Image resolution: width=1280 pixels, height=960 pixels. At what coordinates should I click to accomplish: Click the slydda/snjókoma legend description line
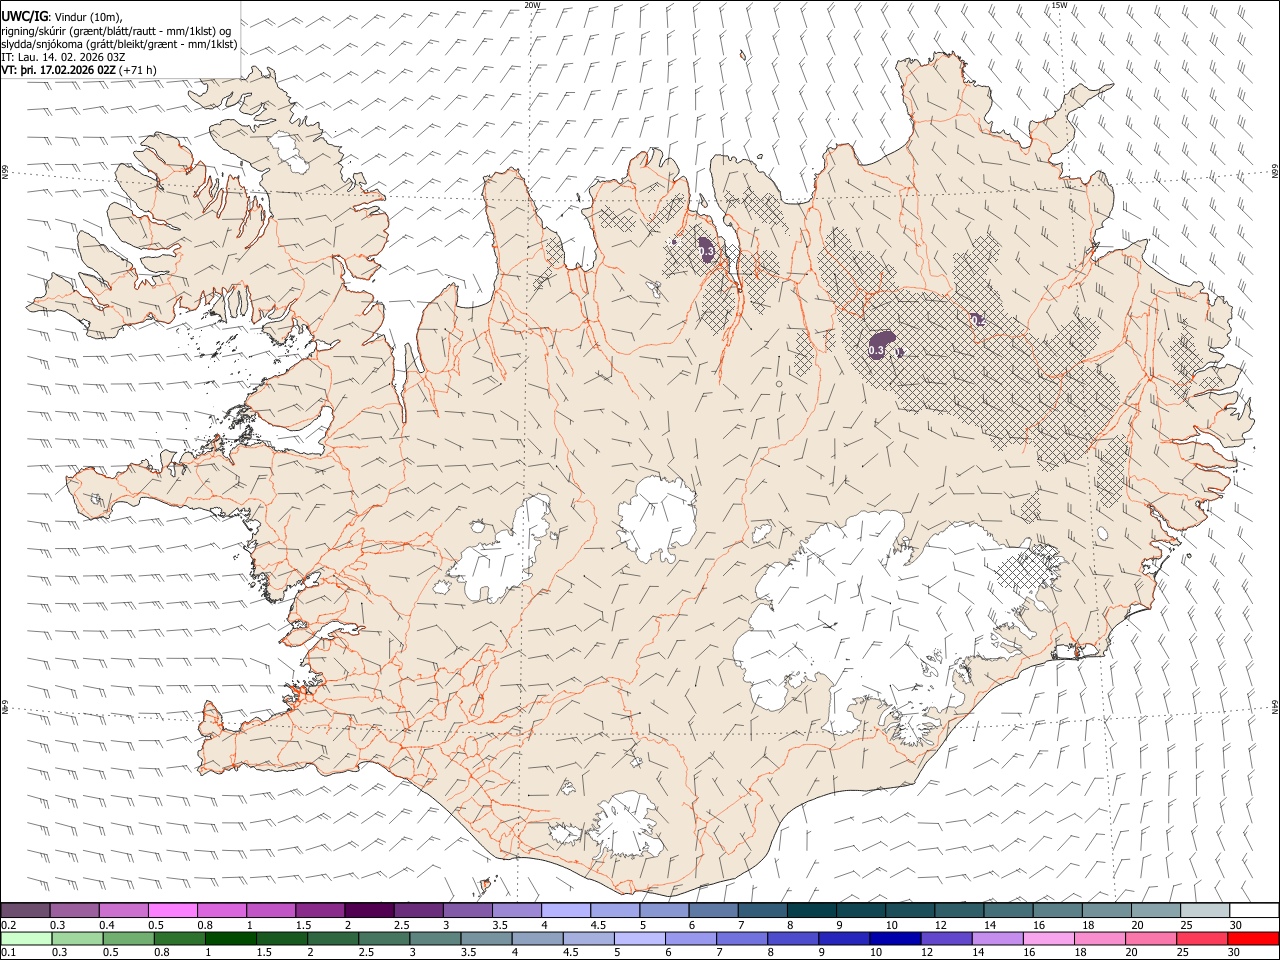tap(120, 44)
